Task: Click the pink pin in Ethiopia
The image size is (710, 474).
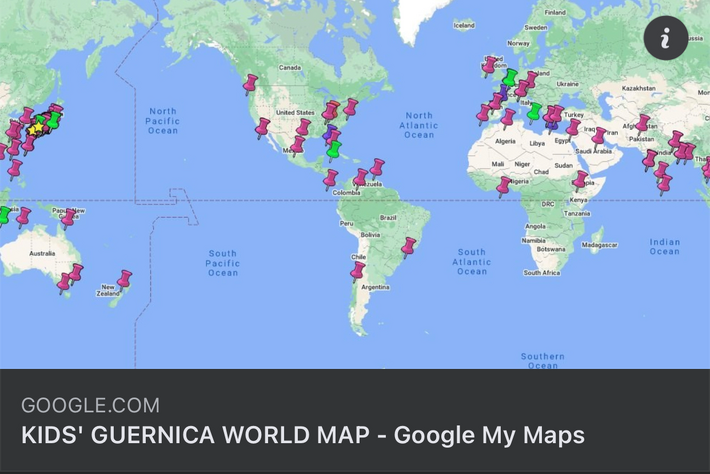Action: (x=581, y=180)
